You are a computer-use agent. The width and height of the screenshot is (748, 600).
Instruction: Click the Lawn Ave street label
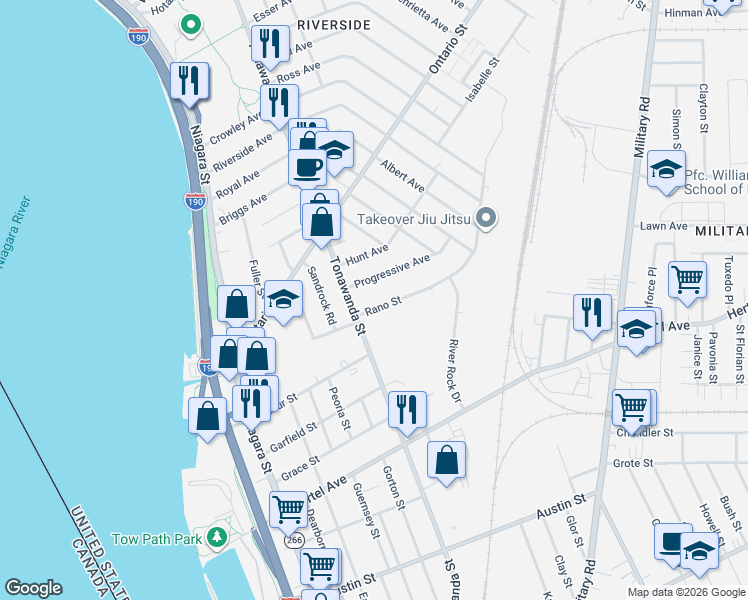click(664, 226)
